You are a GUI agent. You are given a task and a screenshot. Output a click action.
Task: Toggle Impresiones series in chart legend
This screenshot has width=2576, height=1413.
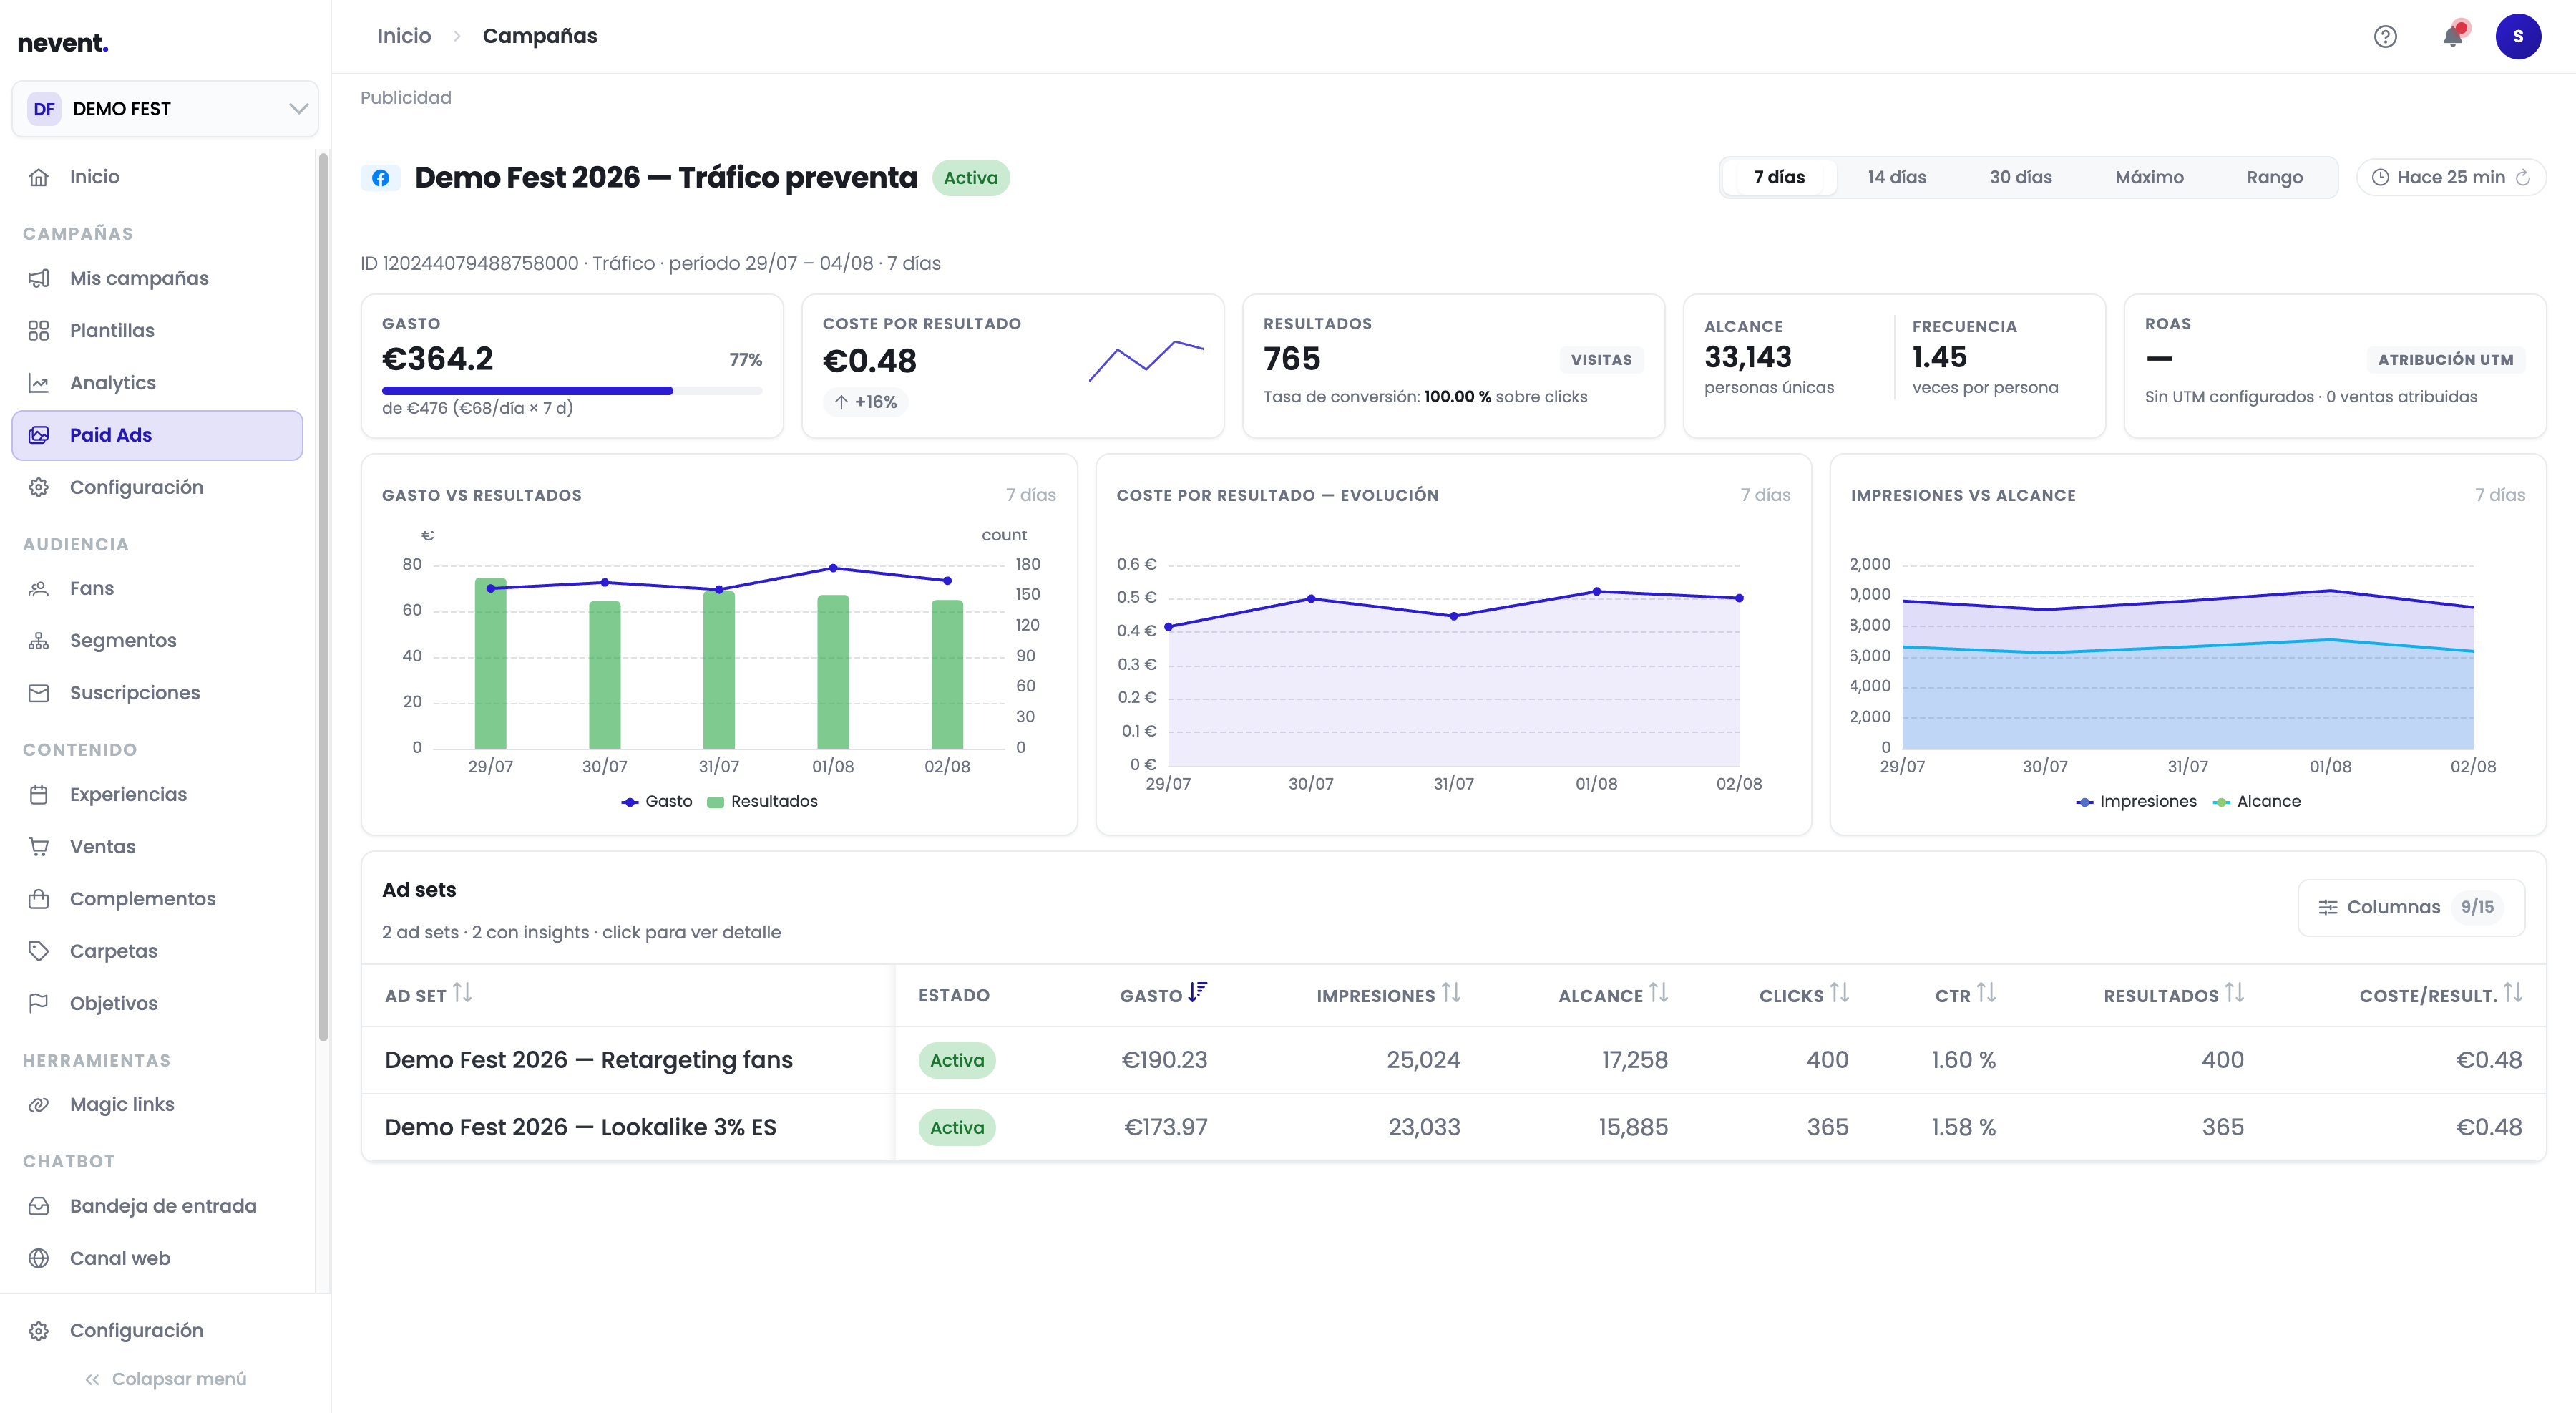click(2136, 802)
